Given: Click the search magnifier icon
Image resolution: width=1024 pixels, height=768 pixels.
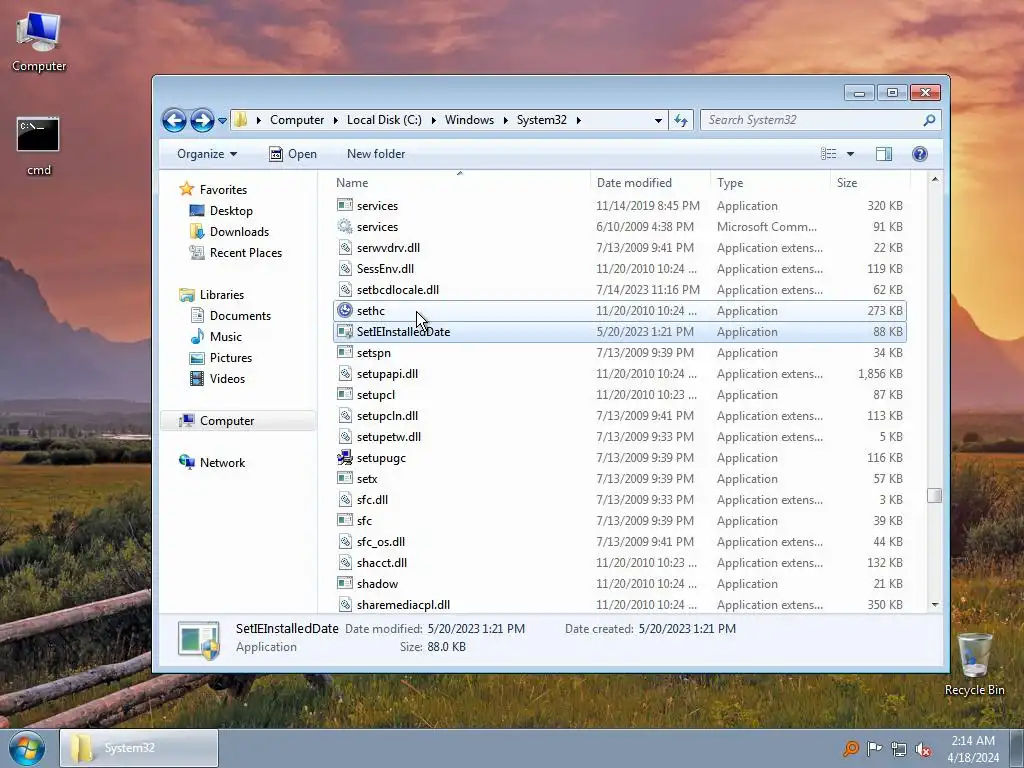Looking at the screenshot, I should point(929,120).
